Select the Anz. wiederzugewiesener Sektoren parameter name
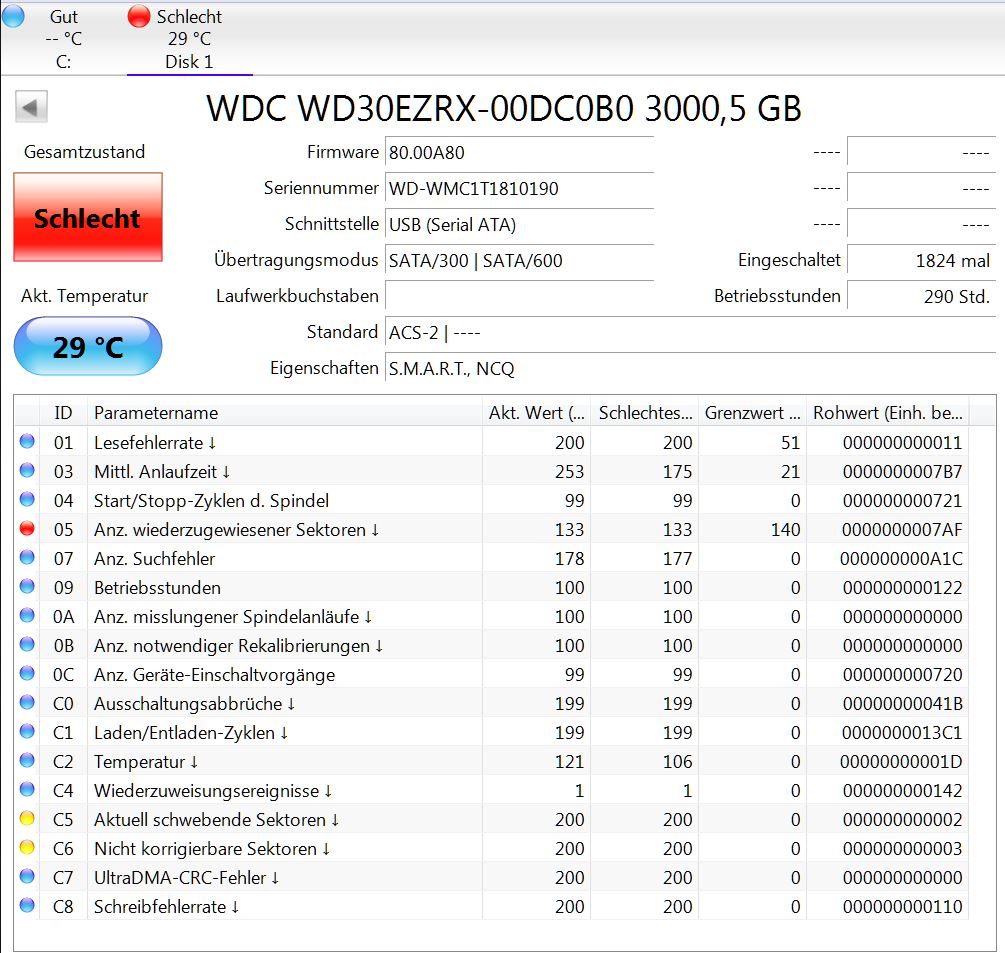Screen dimensions: 1005x953 tap(237, 530)
